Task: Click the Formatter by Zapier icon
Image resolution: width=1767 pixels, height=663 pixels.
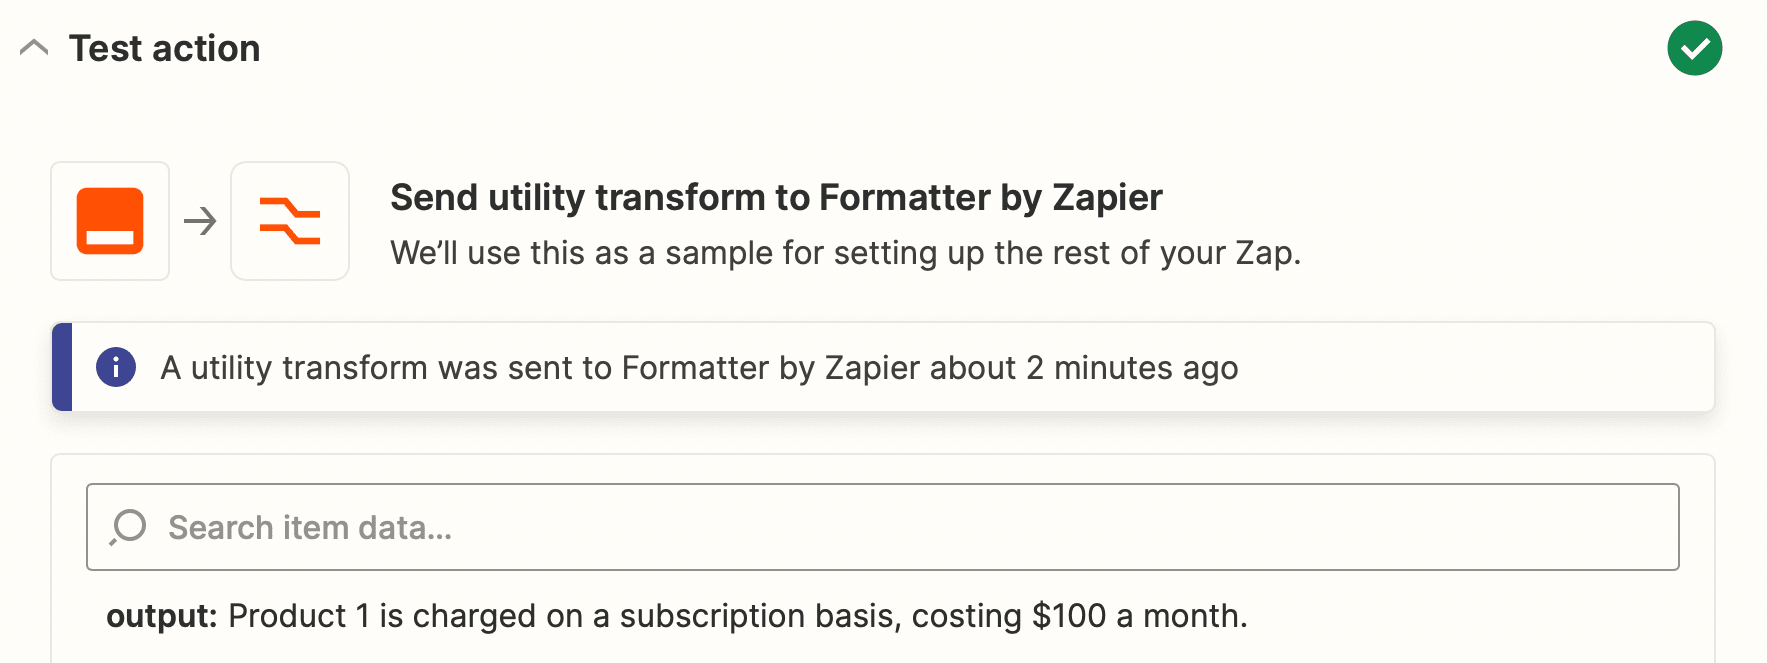Action: [x=290, y=221]
